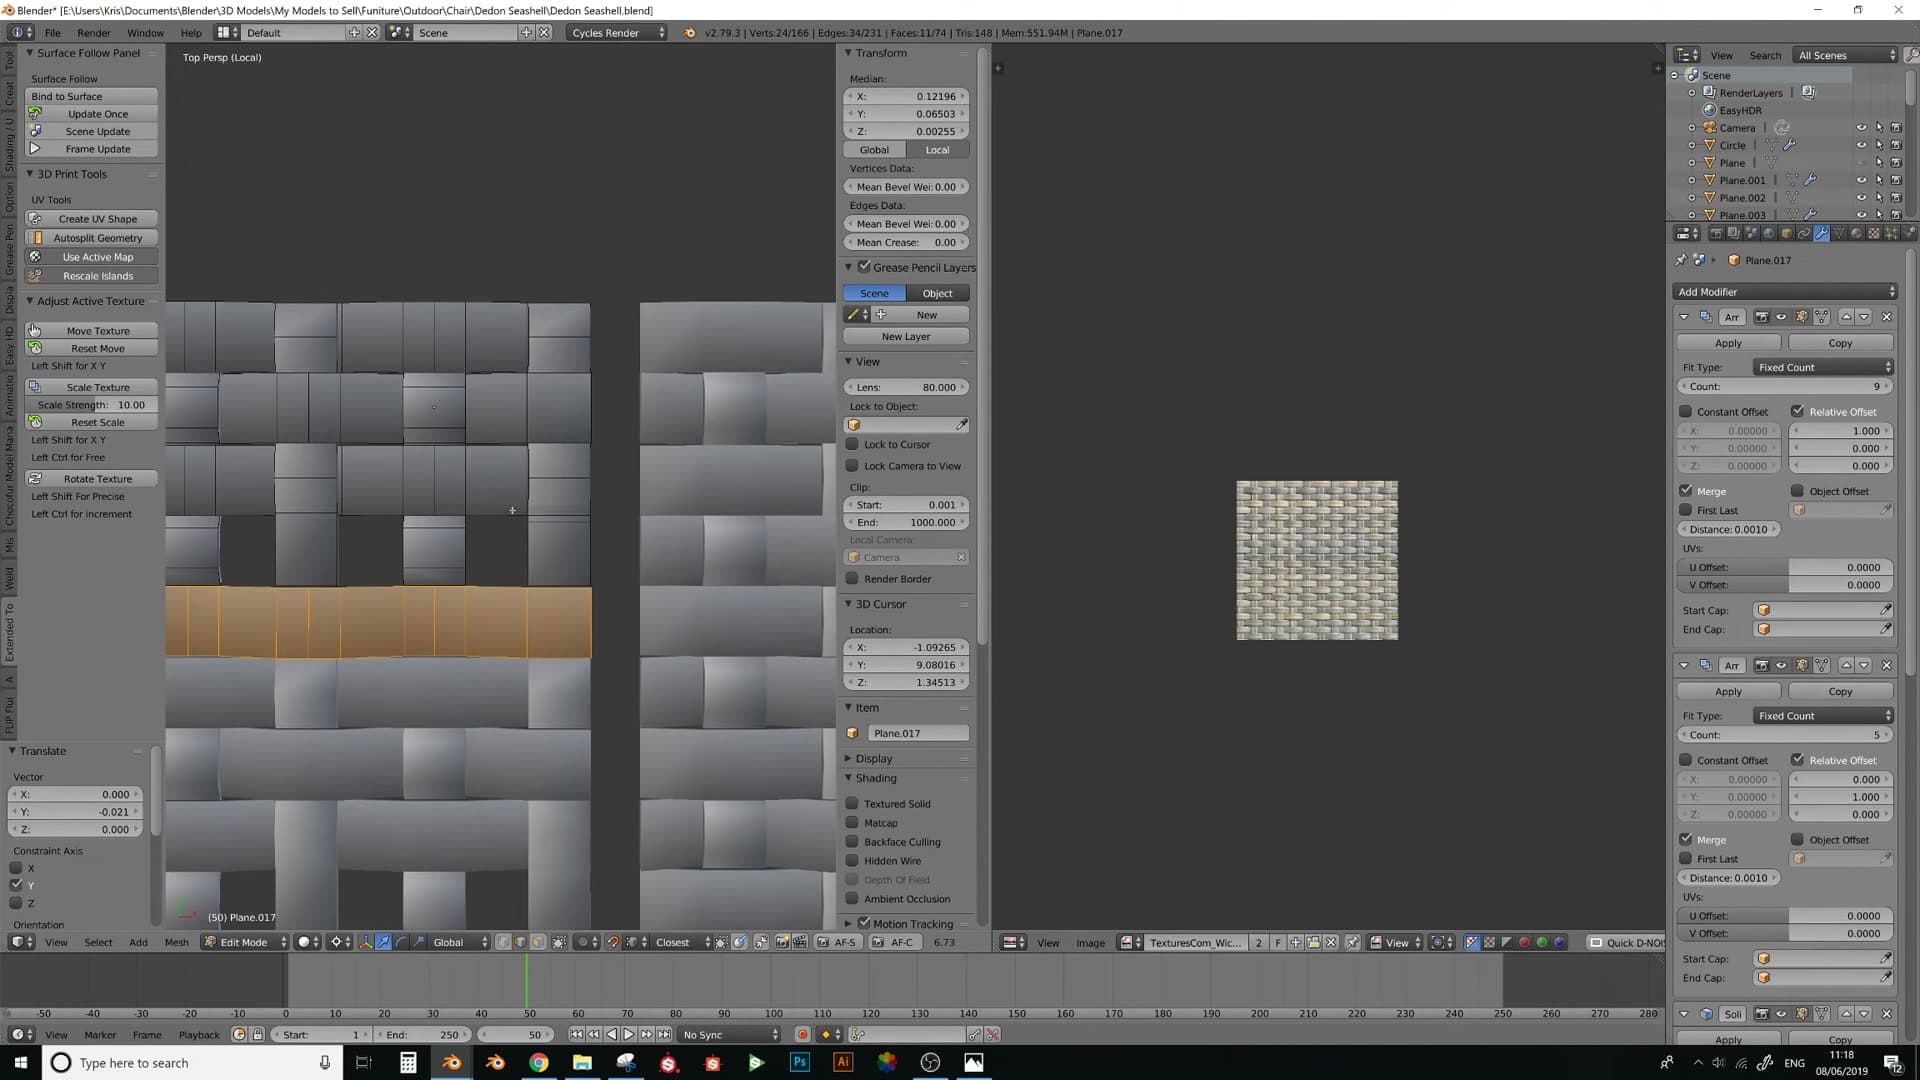Enable the Ambient Occlusion checkbox
This screenshot has height=1080, width=1920.
pos(852,899)
